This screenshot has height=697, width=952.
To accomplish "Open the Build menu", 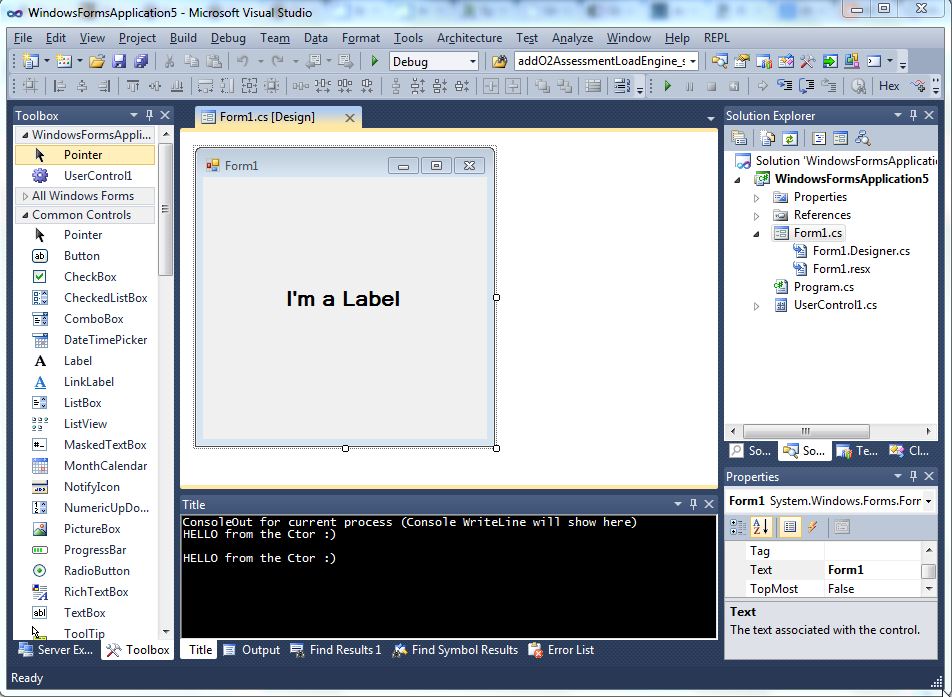I will coord(183,38).
